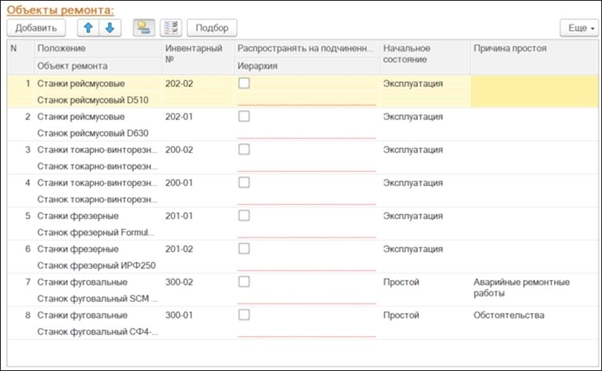Select the Обстоятельства cell
The width and height of the screenshot is (602, 371).
coord(509,315)
